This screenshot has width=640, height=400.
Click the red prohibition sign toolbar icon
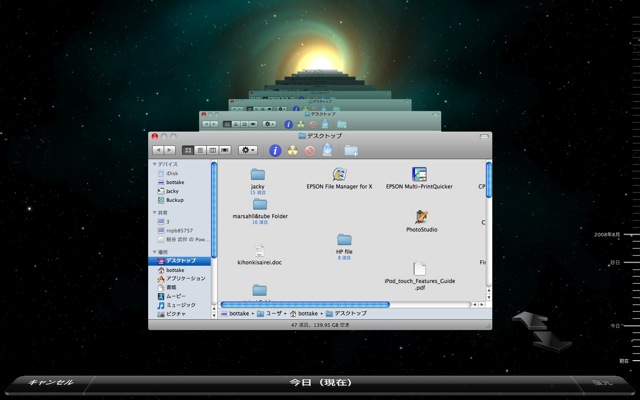310,151
